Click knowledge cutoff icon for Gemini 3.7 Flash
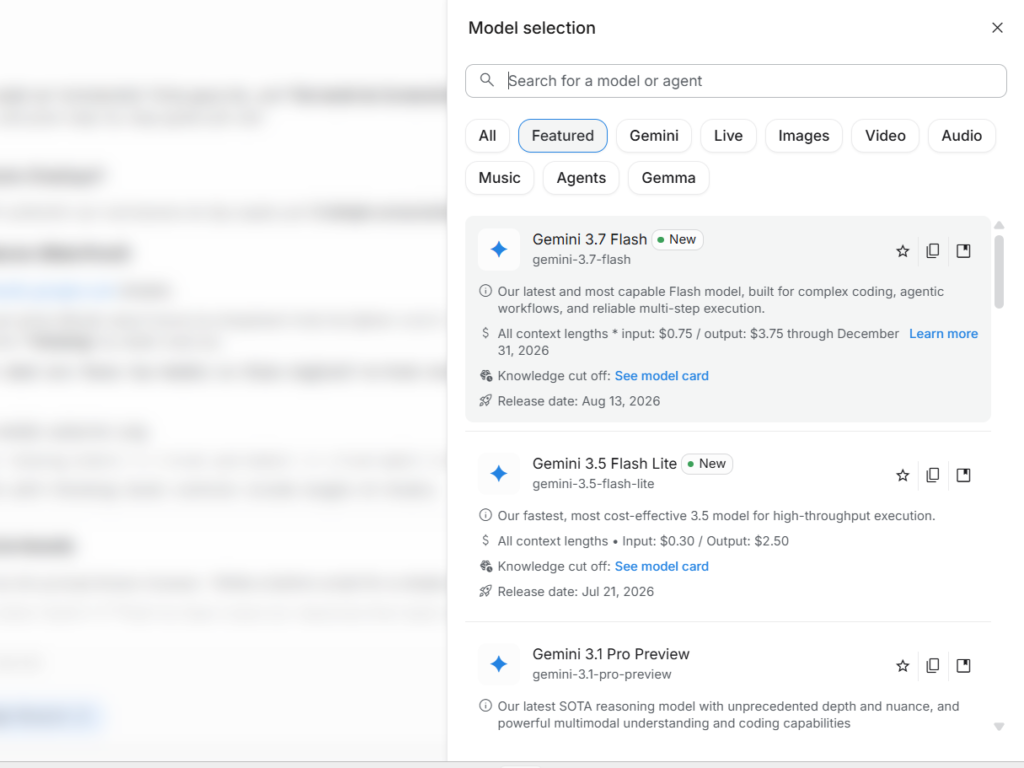 pos(486,376)
